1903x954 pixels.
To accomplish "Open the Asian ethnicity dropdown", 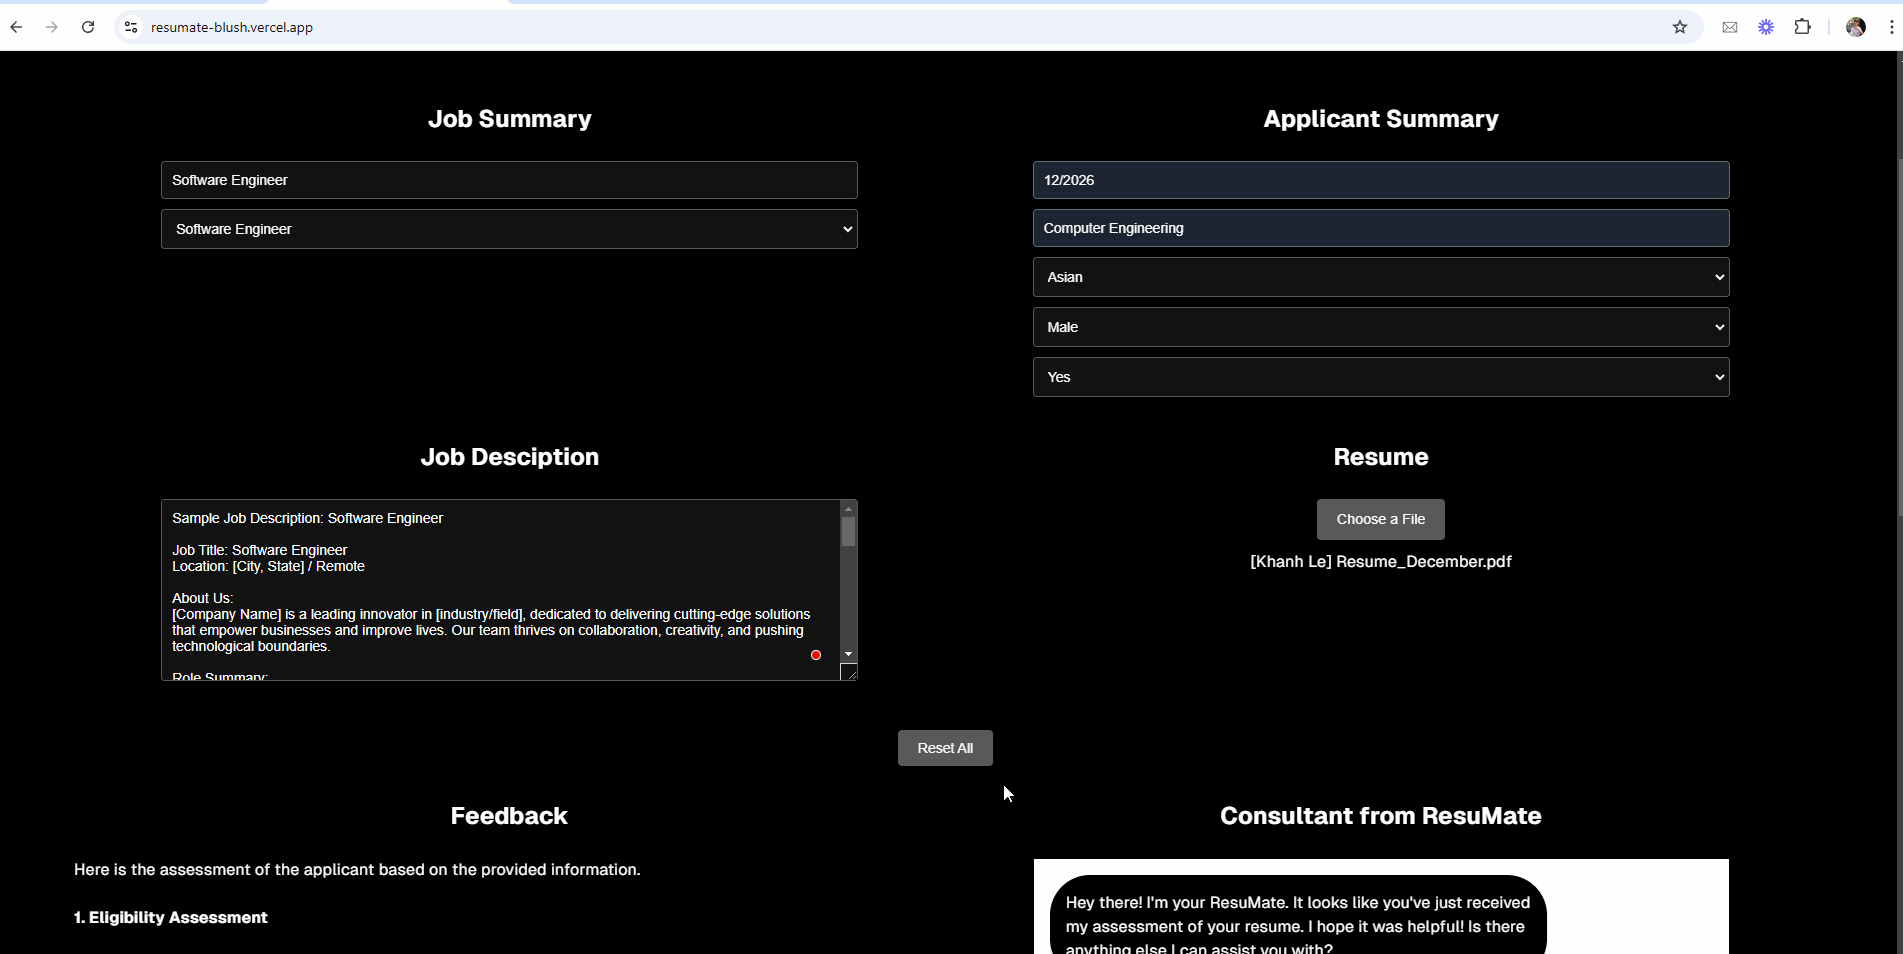I will click(x=1380, y=277).
